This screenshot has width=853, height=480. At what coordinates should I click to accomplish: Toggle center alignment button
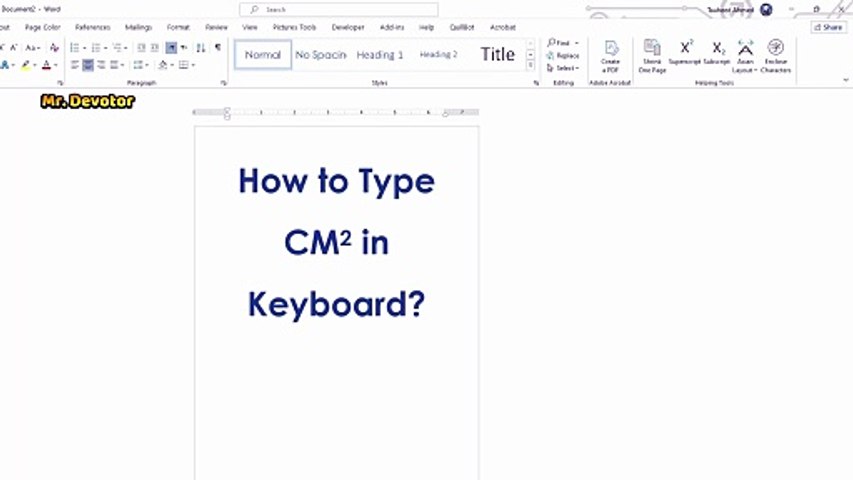(x=88, y=65)
